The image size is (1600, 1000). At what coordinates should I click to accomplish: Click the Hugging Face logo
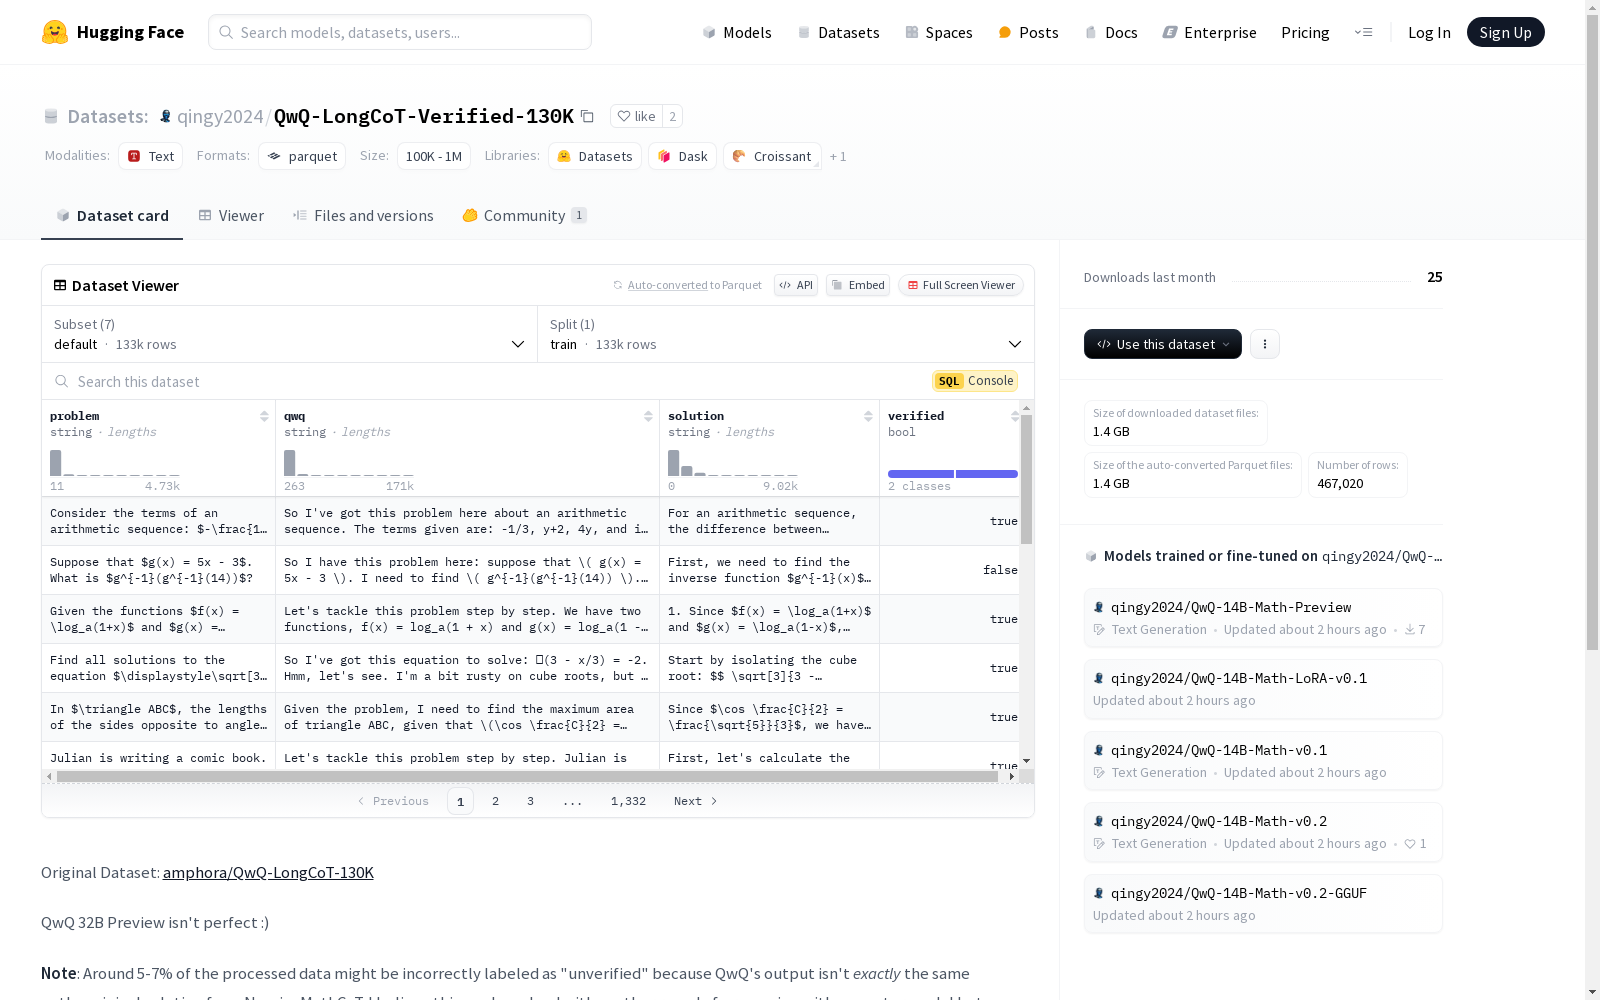(x=112, y=32)
